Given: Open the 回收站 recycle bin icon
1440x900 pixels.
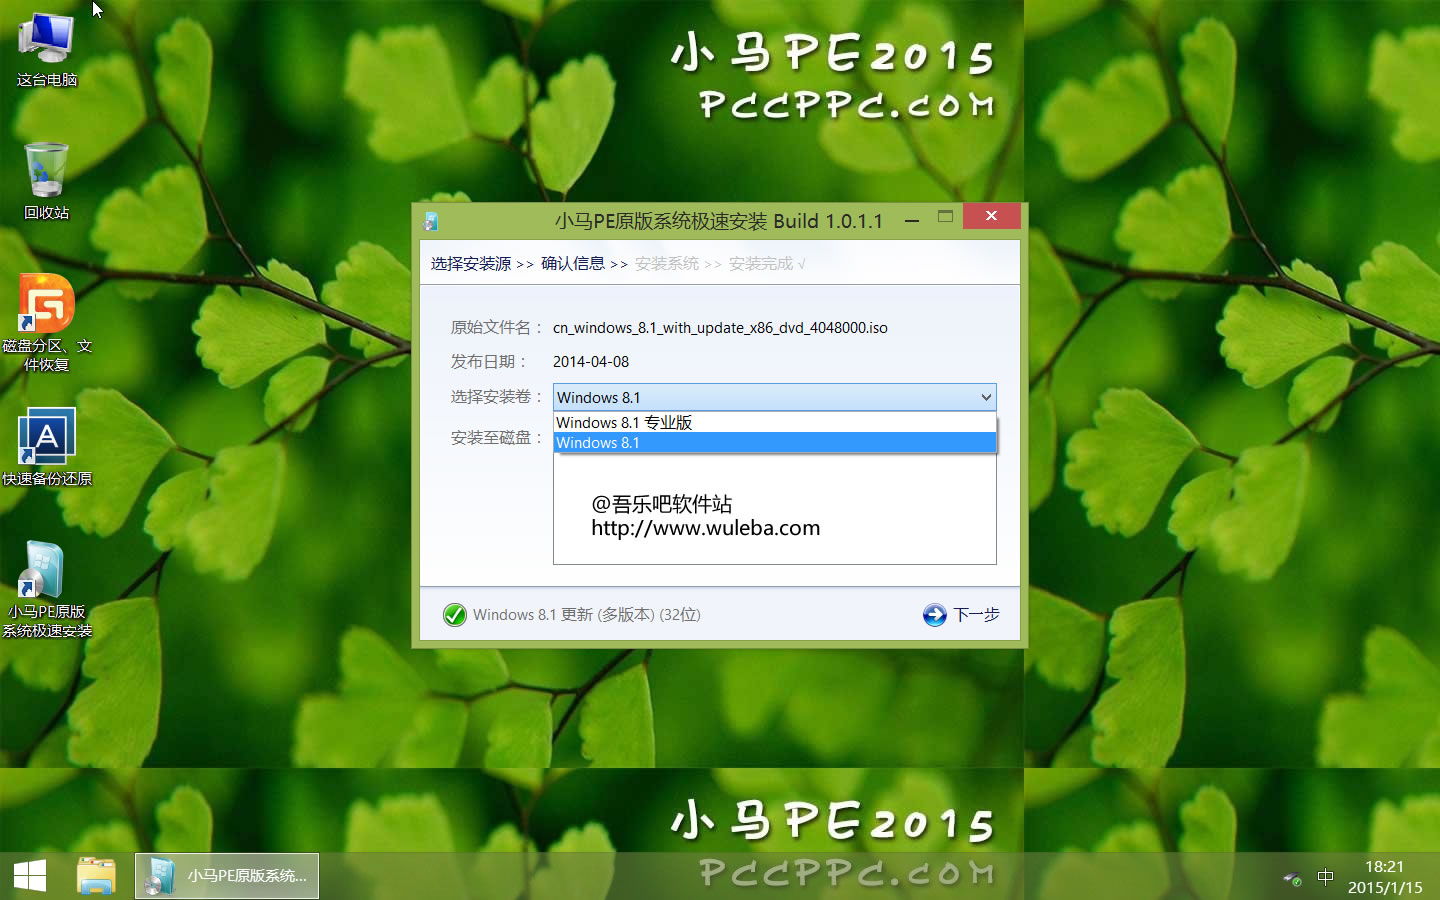Looking at the screenshot, I should pyautogui.click(x=46, y=181).
